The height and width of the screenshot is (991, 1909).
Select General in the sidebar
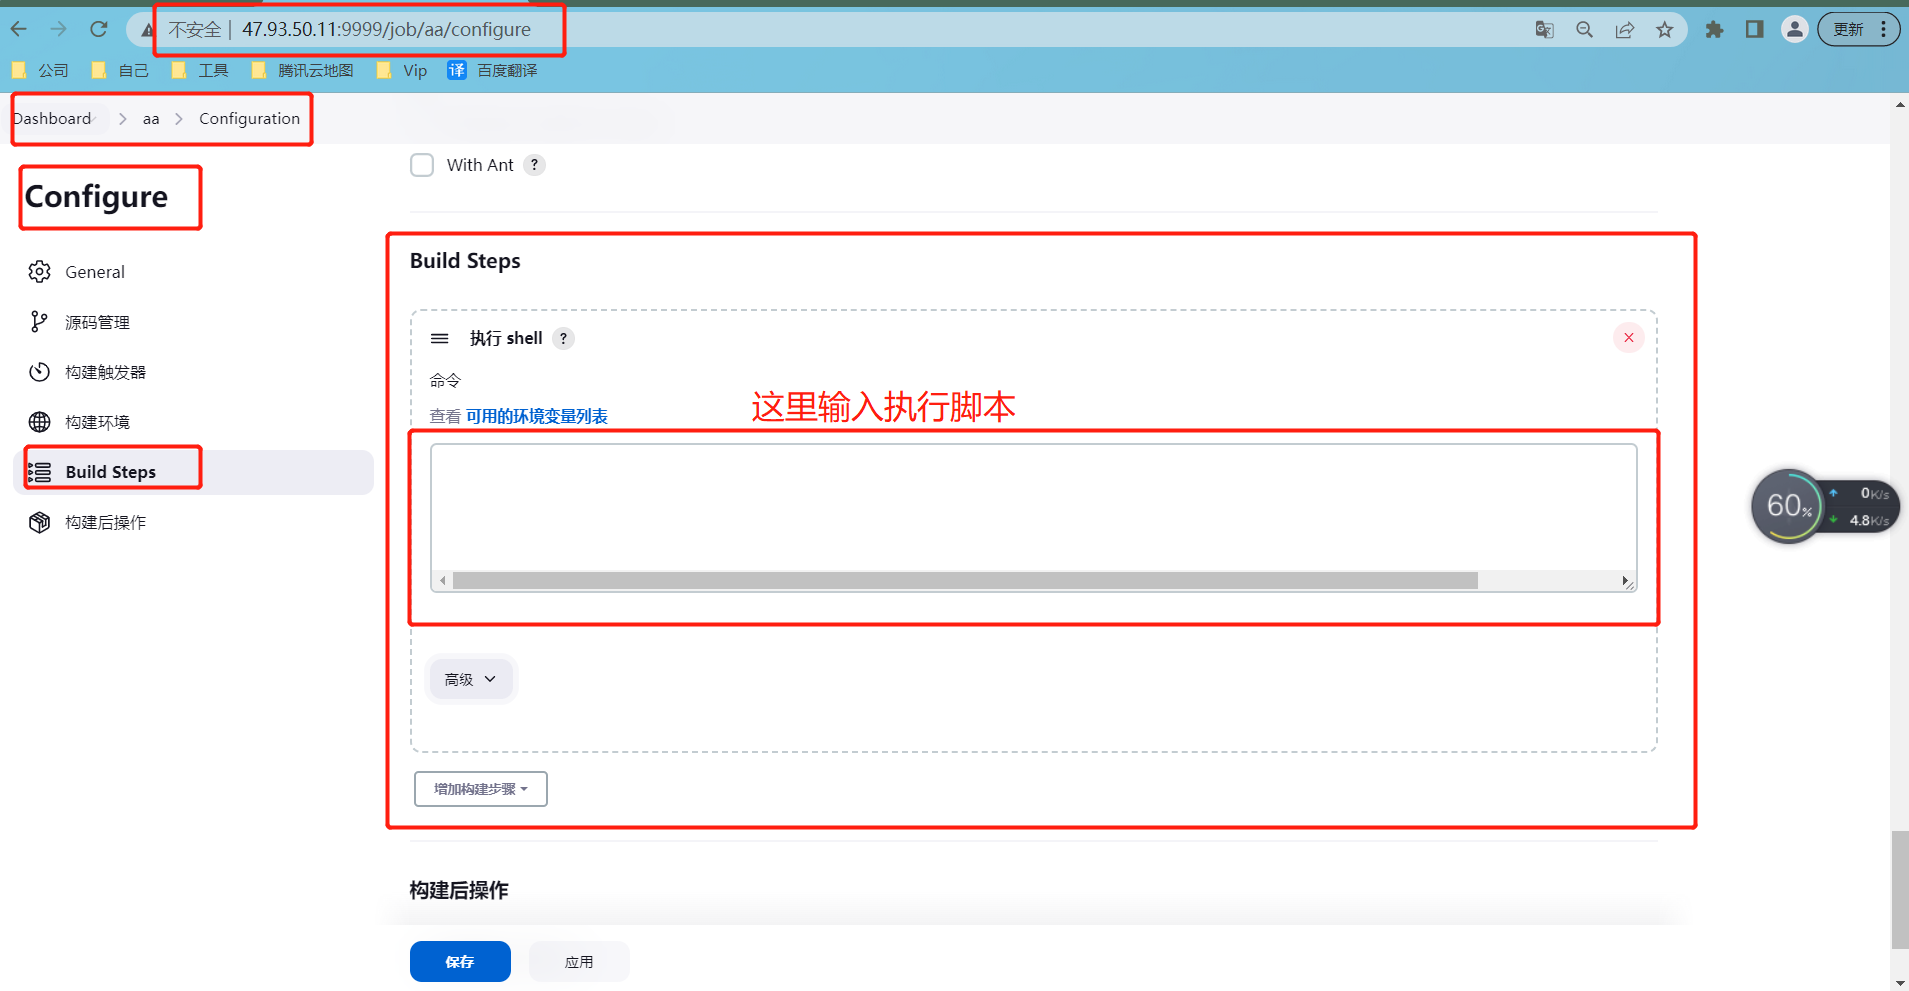194,272
